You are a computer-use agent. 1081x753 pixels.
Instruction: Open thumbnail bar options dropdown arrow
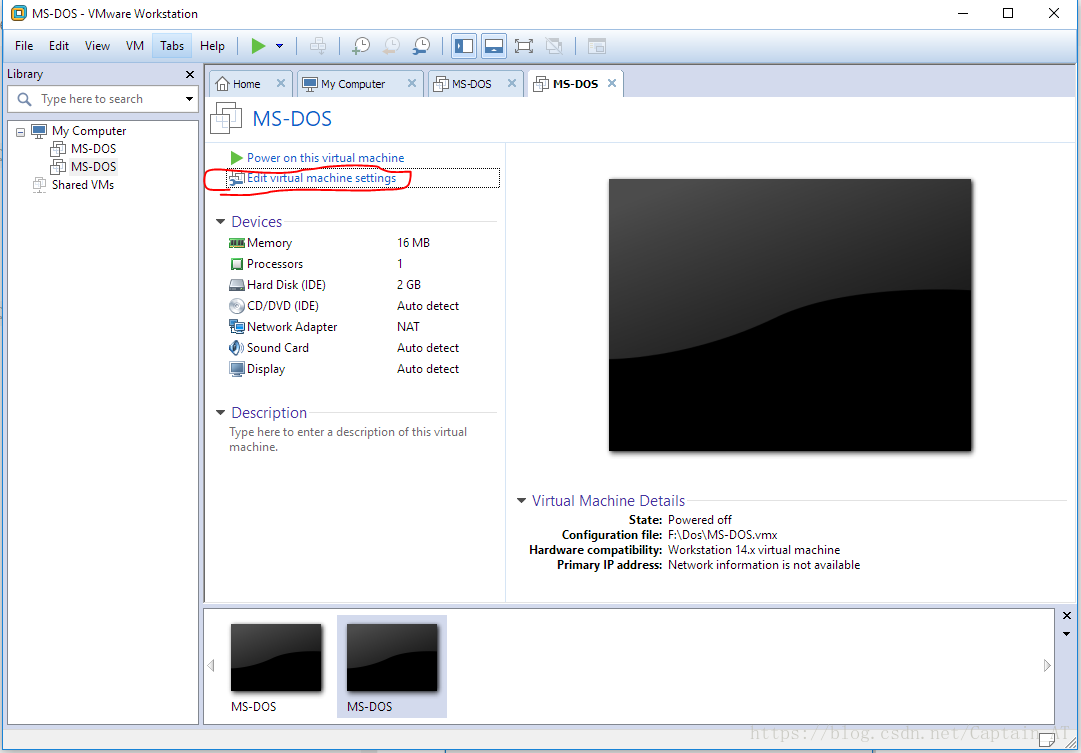[1067, 634]
